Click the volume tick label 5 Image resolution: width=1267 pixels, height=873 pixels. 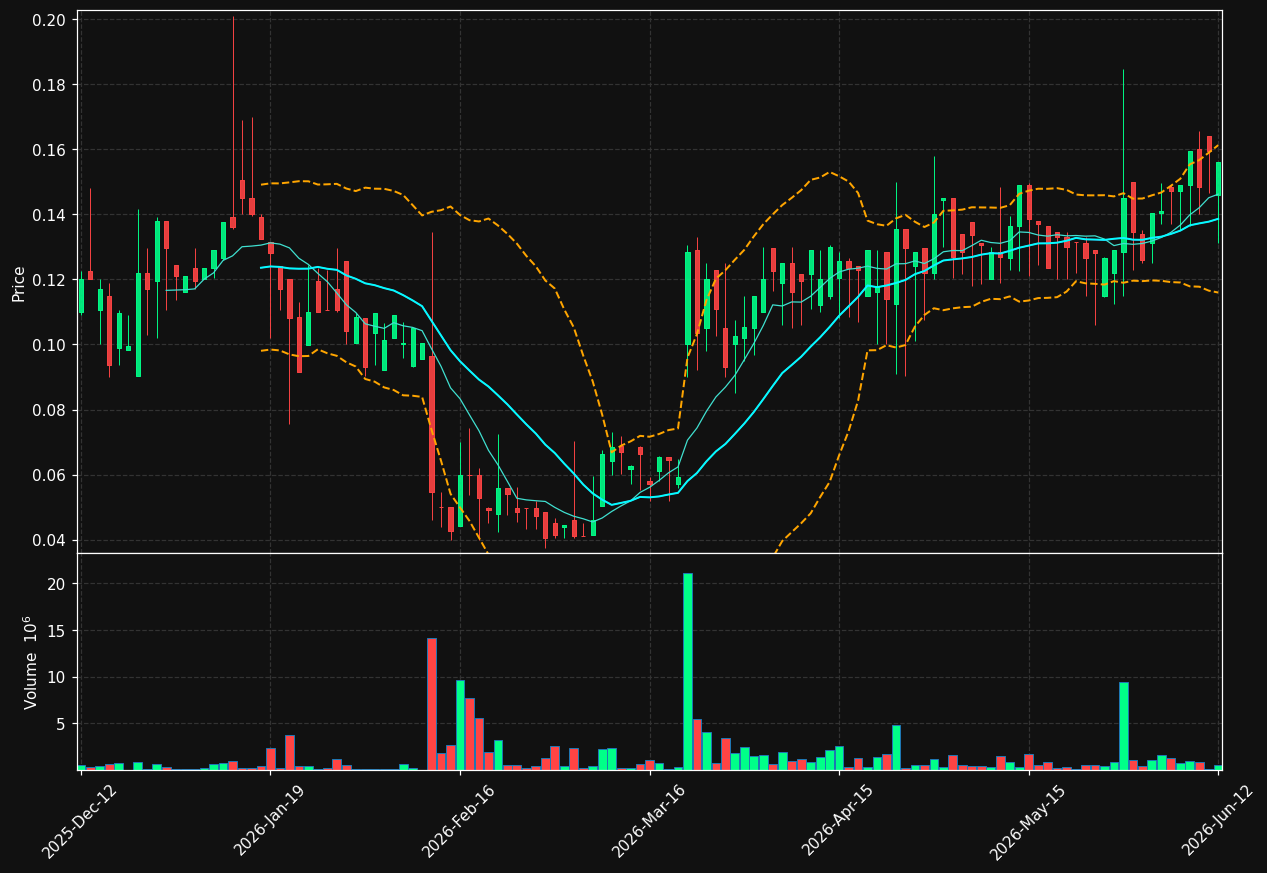(61, 723)
